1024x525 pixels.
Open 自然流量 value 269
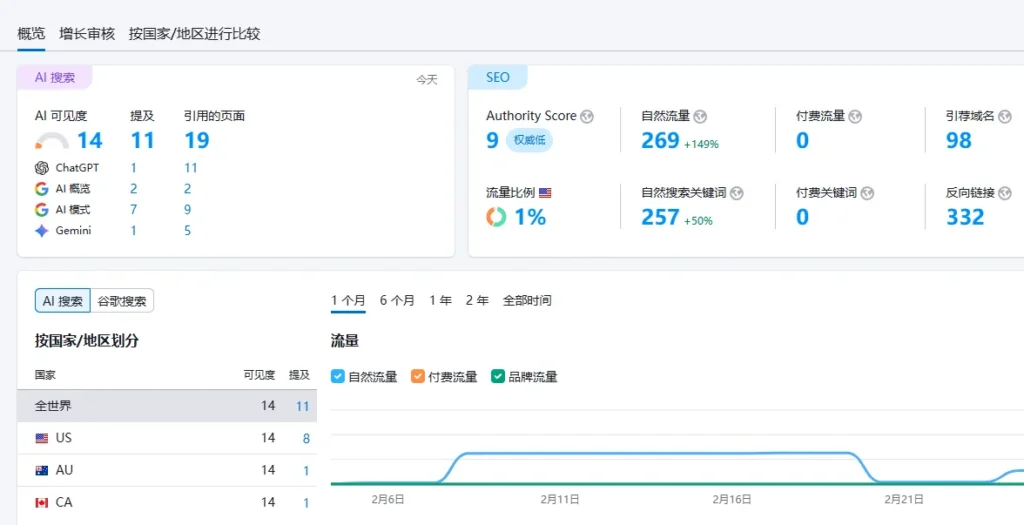(660, 140)
